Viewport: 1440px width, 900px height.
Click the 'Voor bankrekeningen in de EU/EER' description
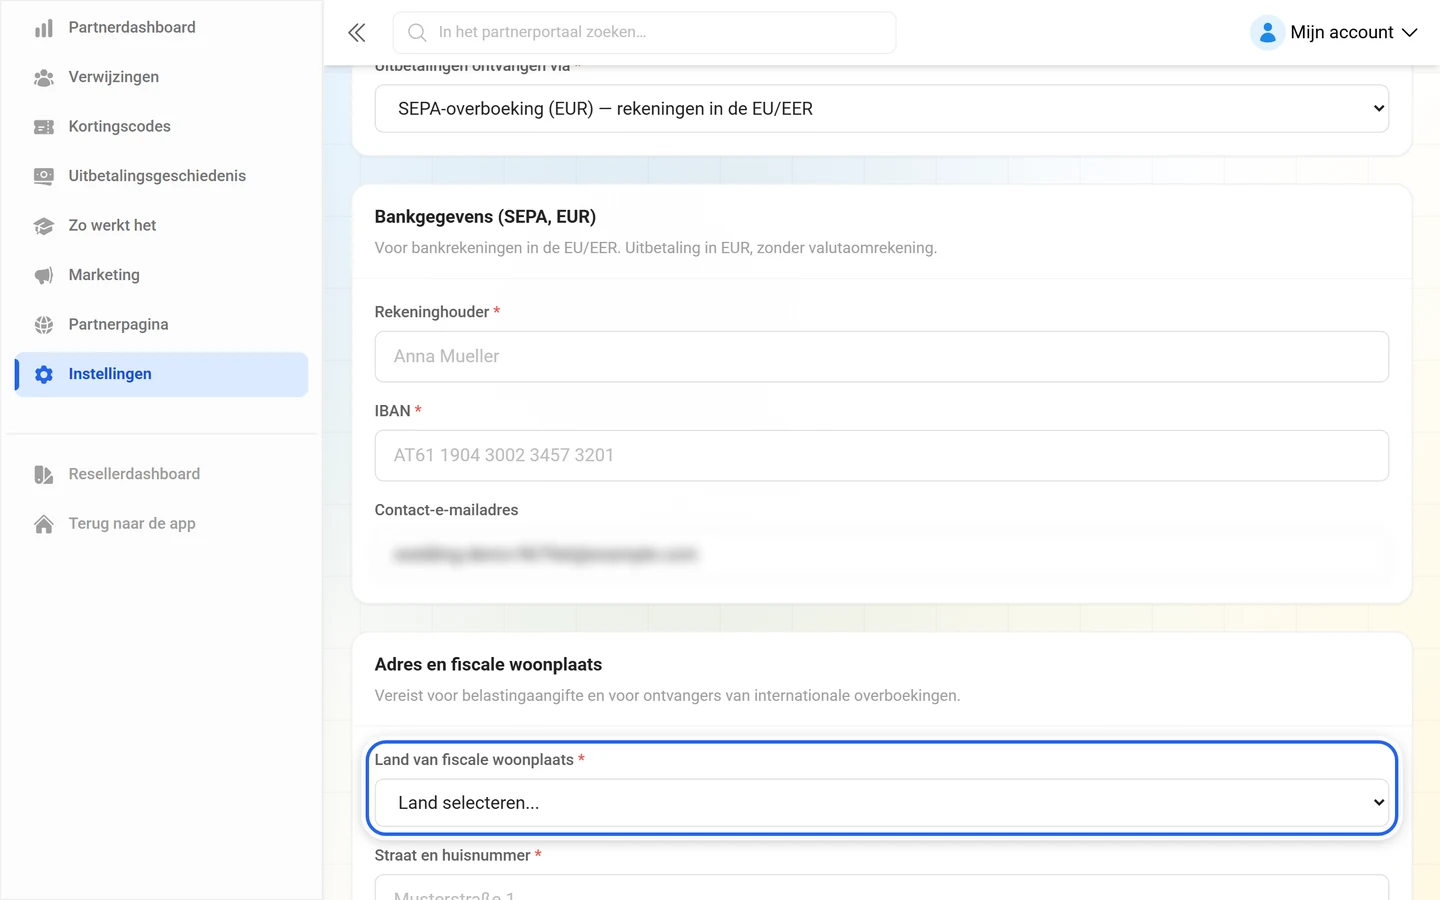point(655,248)
